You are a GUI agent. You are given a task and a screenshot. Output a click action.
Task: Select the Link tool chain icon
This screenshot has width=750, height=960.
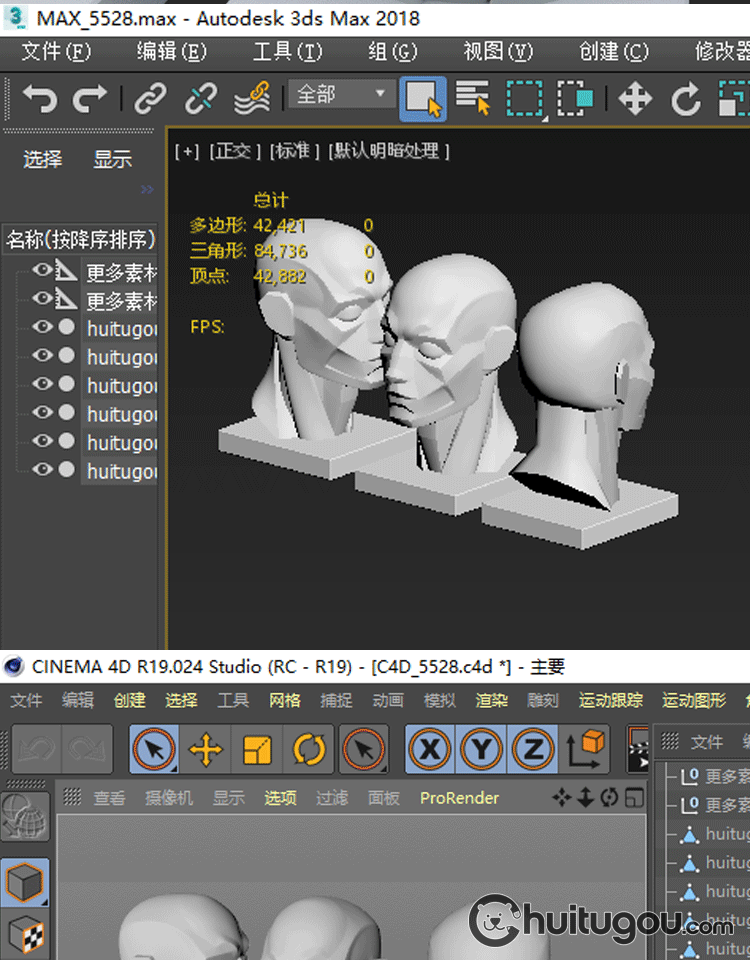click(150, 98)
